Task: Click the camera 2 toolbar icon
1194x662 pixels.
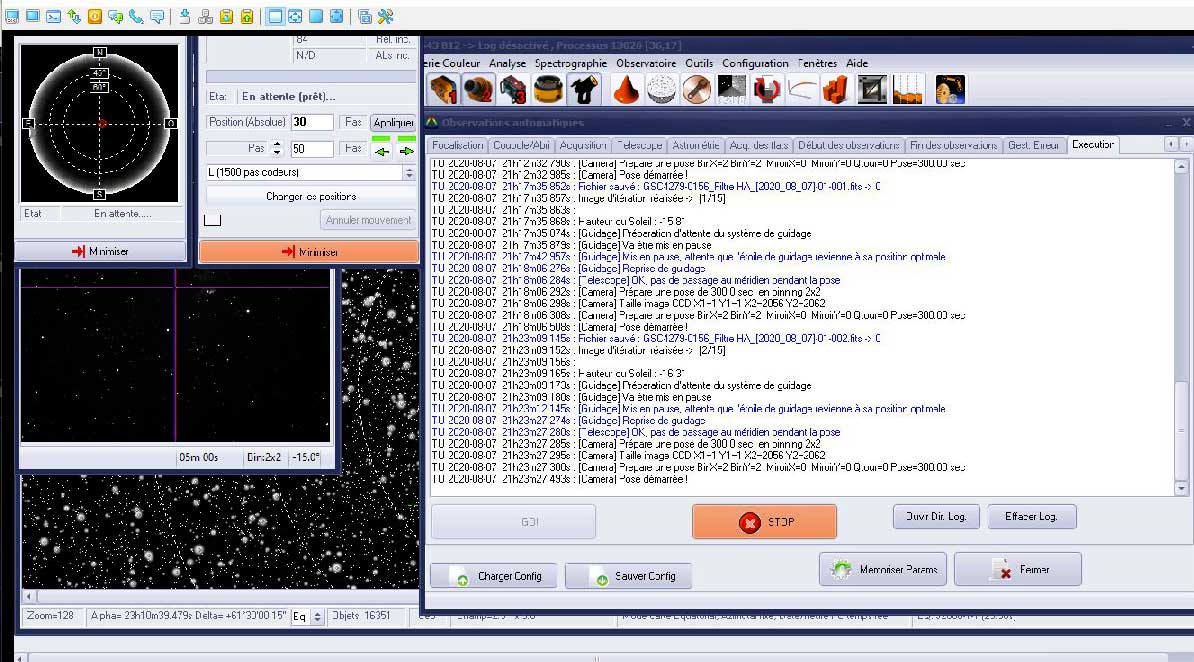Action: [x=478, y=90]
